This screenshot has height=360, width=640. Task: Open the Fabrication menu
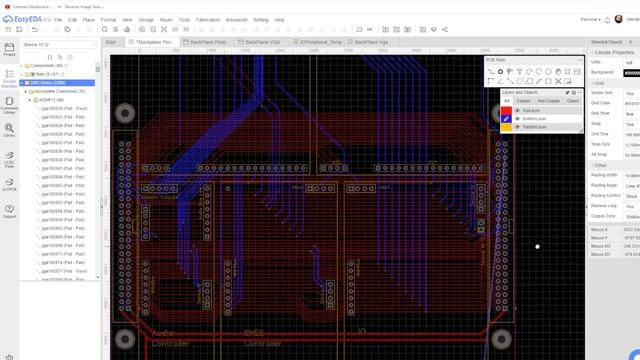click(208, 20)
